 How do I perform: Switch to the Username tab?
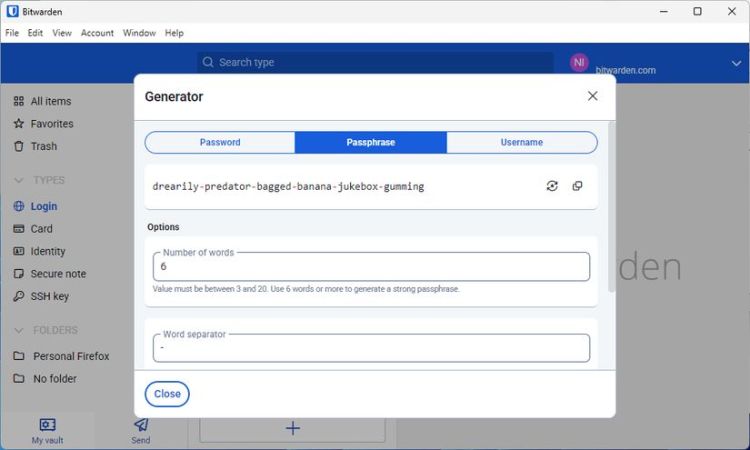[x=521, y=142]
